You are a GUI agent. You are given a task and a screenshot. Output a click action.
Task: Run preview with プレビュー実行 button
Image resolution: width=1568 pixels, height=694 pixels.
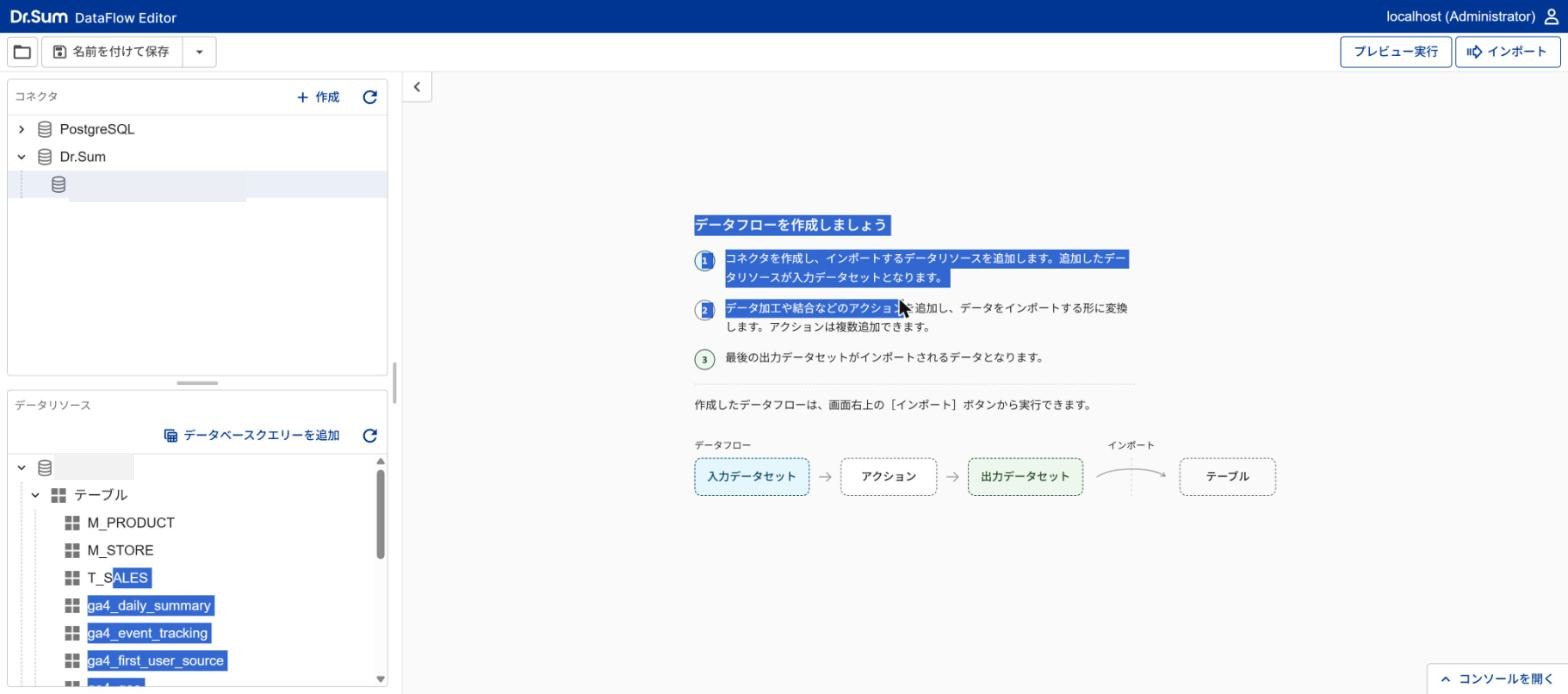(1396, 52)
